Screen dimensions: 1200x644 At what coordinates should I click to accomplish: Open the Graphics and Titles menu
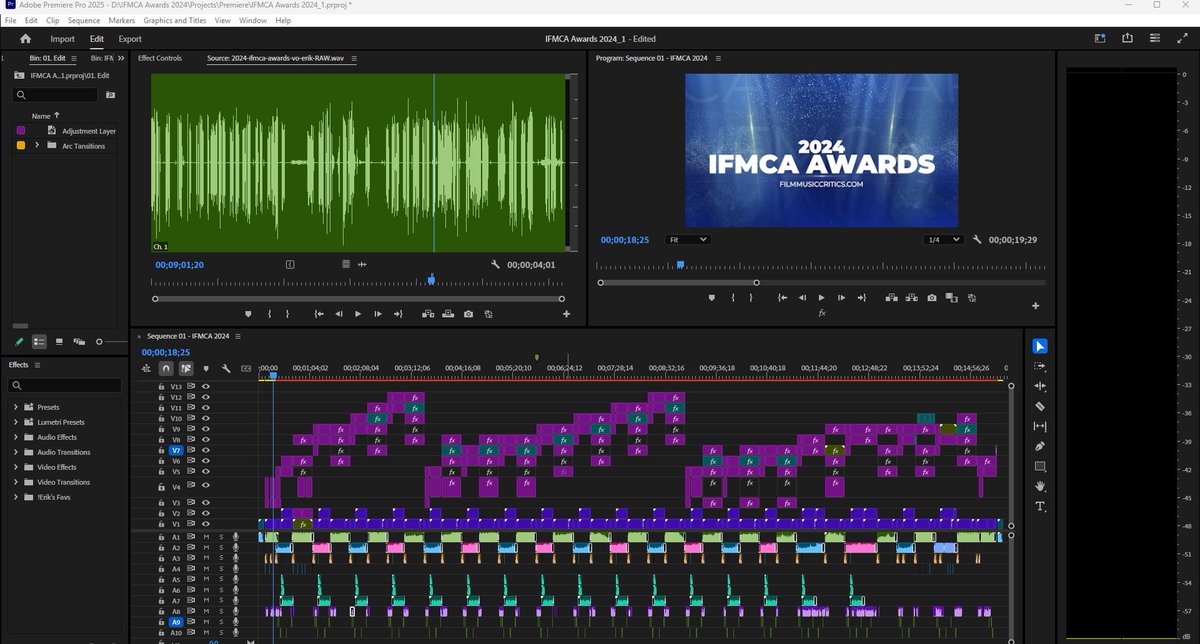click(175, 20)
